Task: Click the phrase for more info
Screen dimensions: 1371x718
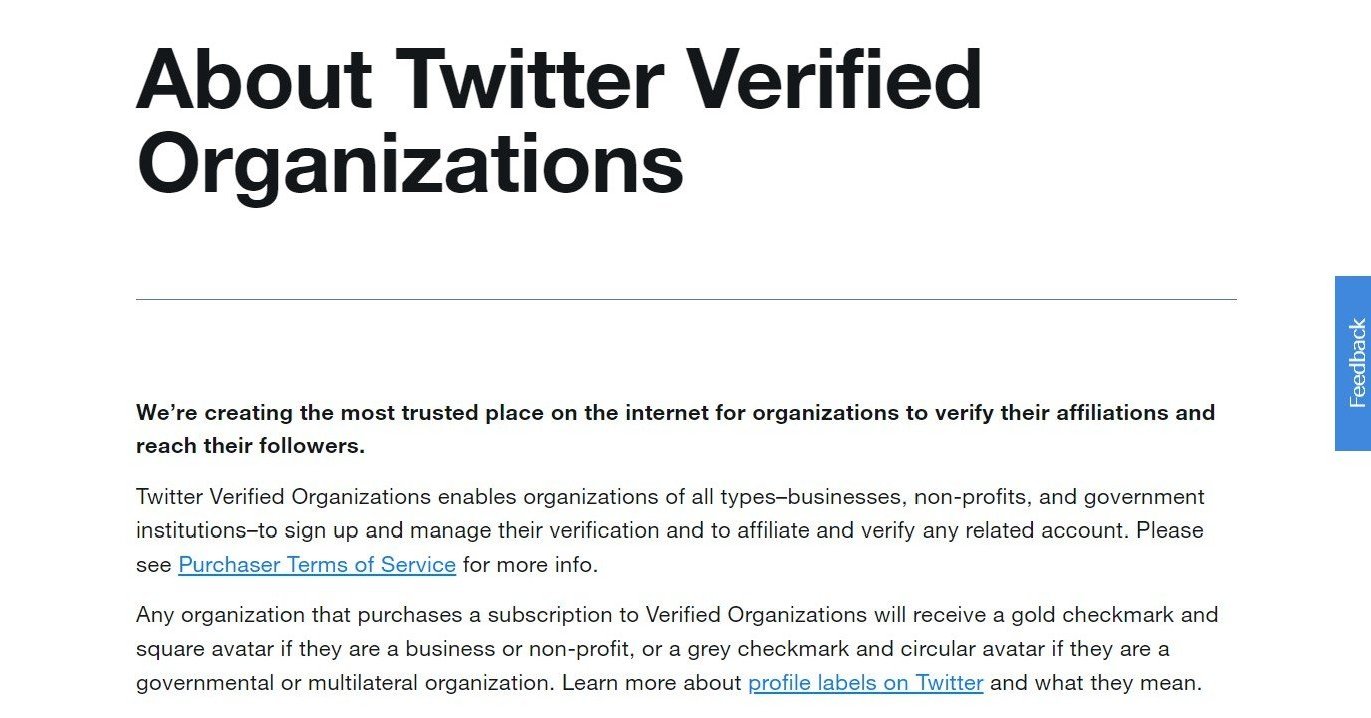Action: coord(530,565)
